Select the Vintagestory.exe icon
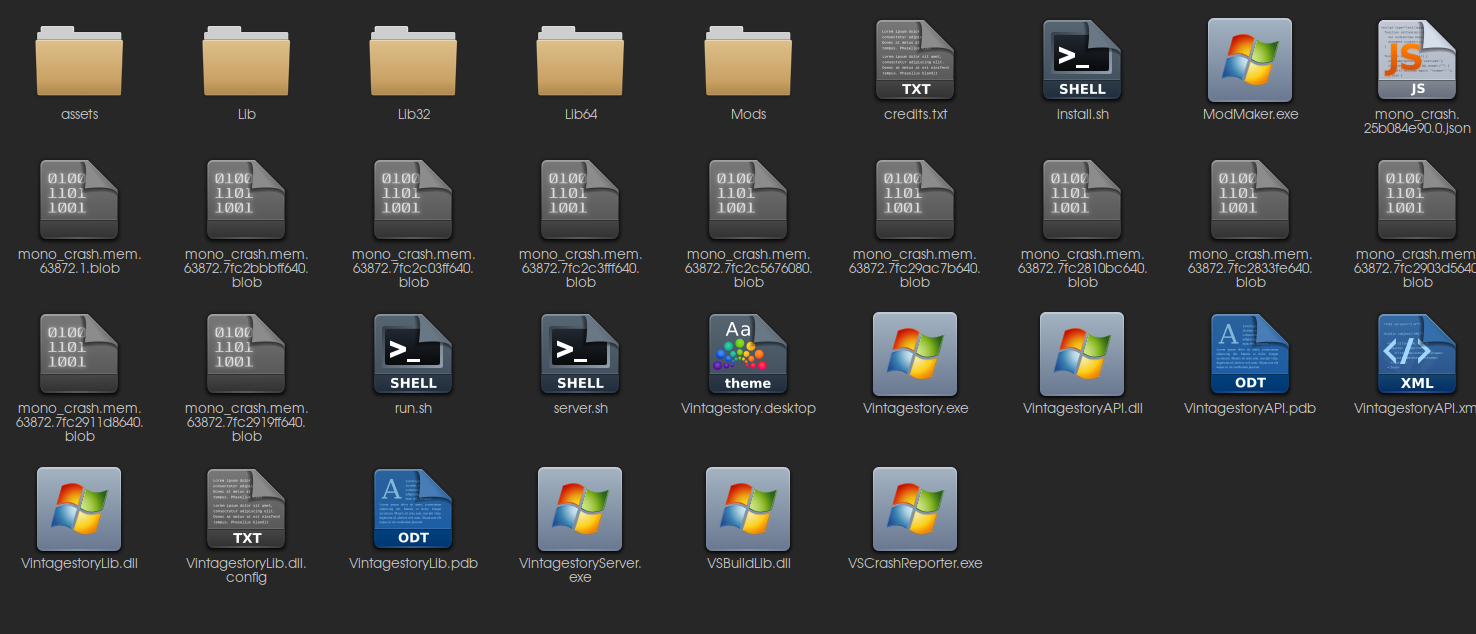 (x=915, y=354)
